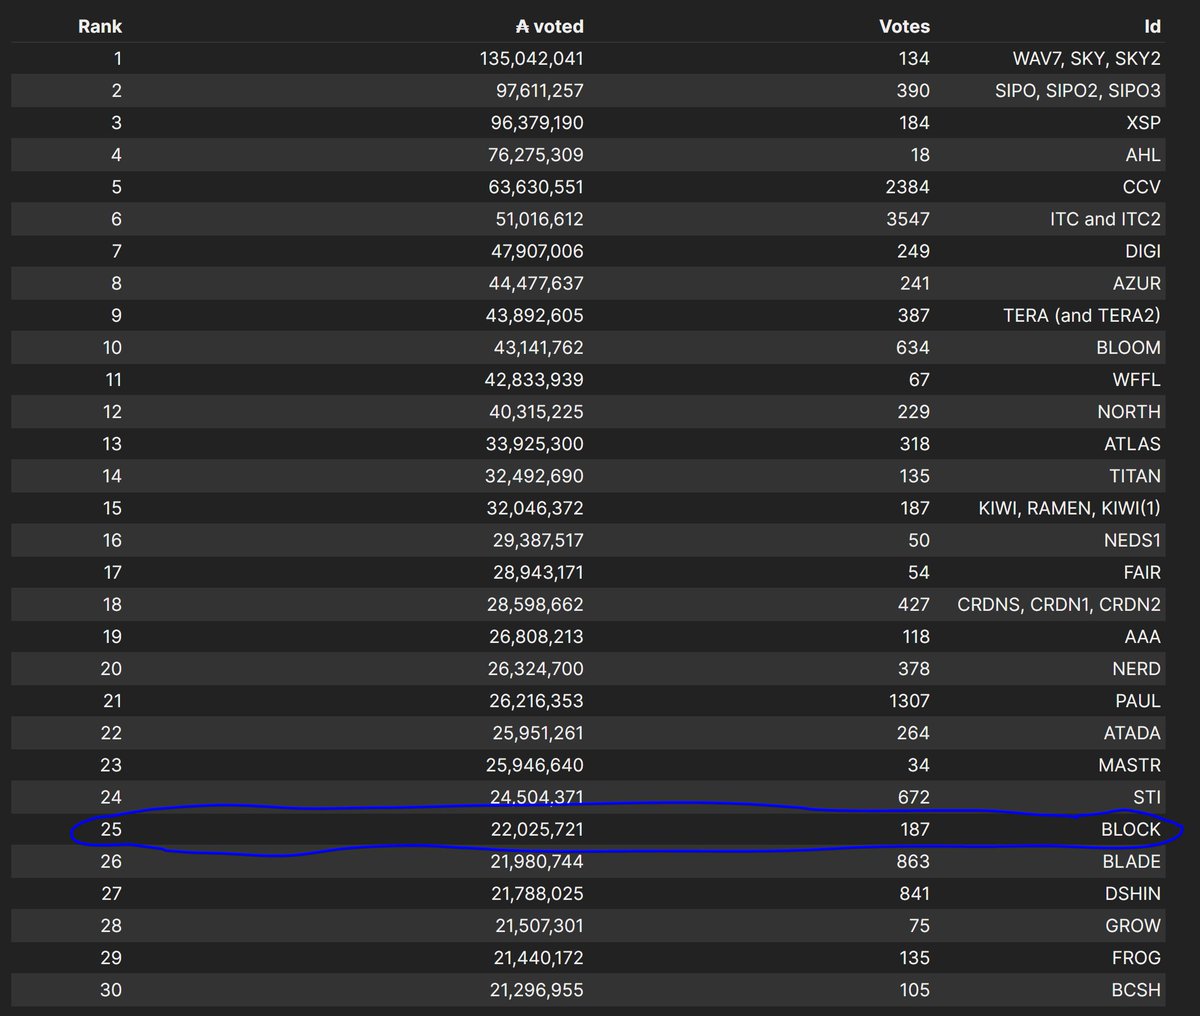Screen dimensions: 1200x1016
Task: Select the NERD id cell
Action: pos(1136,667)
